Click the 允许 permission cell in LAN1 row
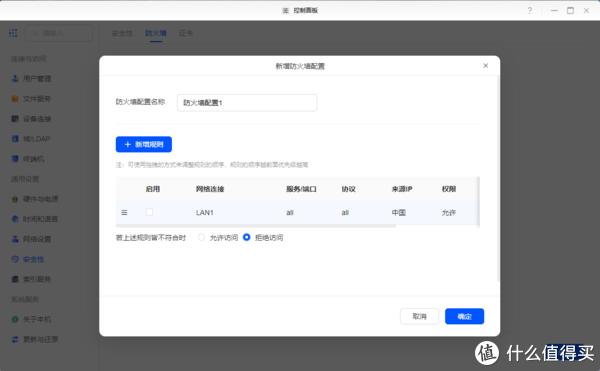 point(448,212)
